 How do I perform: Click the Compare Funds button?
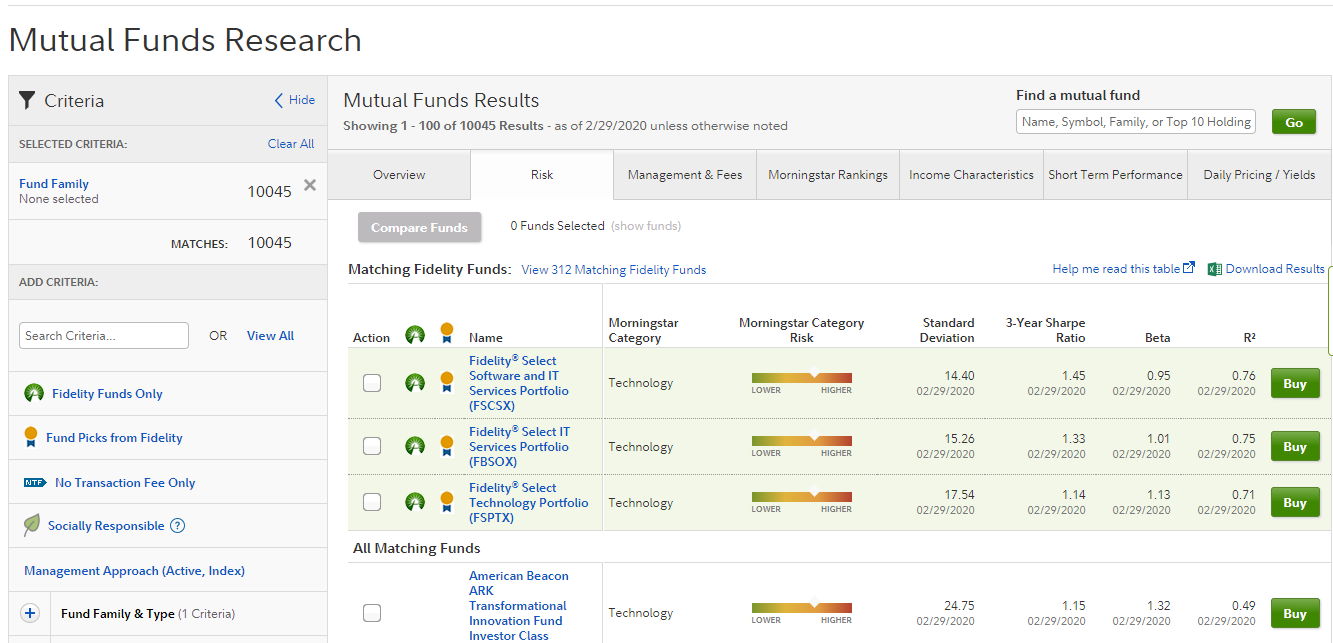coord(419,227)
